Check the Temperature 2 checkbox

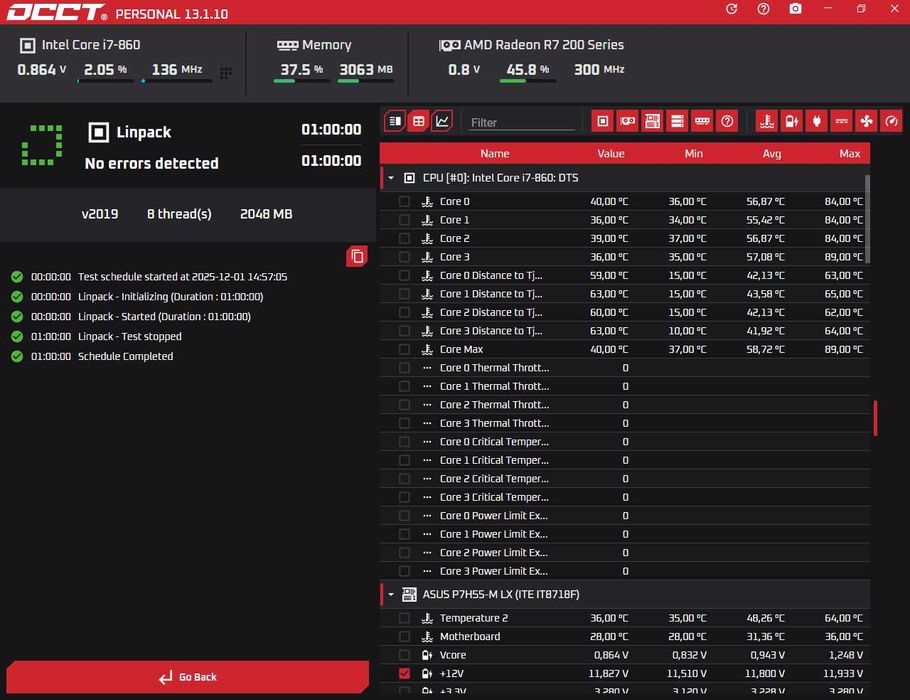tap(404, 618)
